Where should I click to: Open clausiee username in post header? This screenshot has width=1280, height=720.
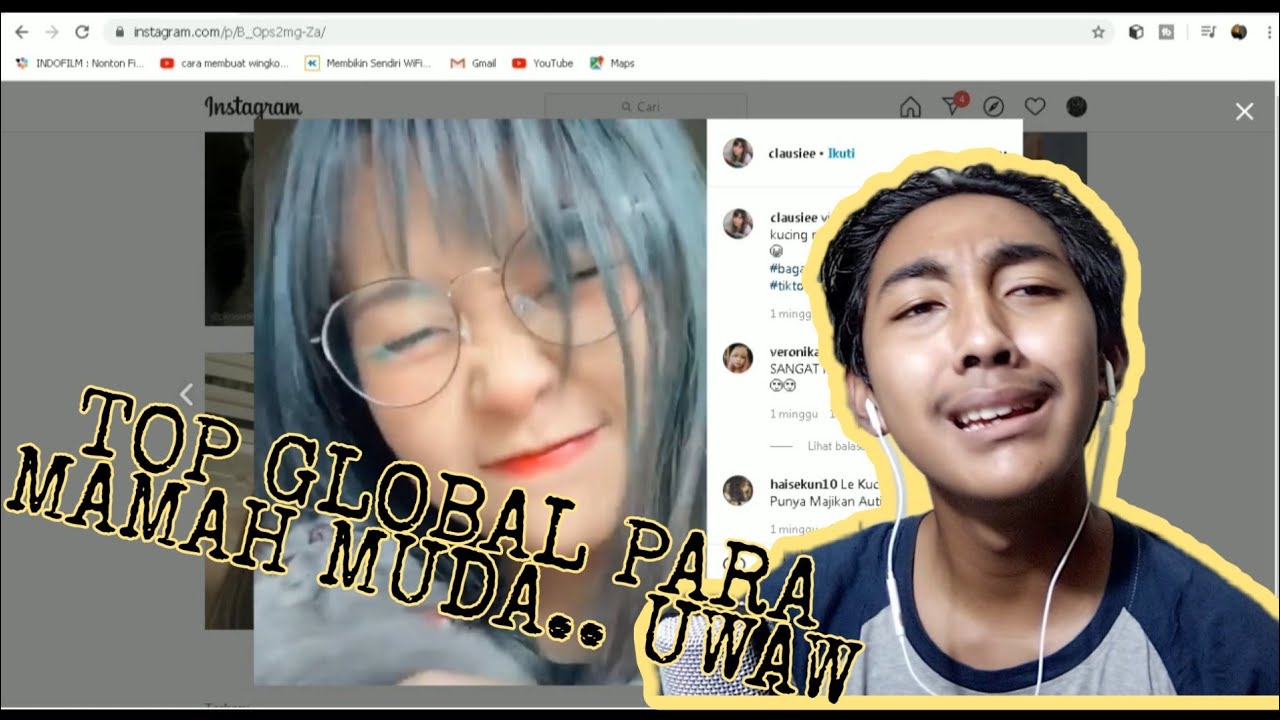[792, 153]
